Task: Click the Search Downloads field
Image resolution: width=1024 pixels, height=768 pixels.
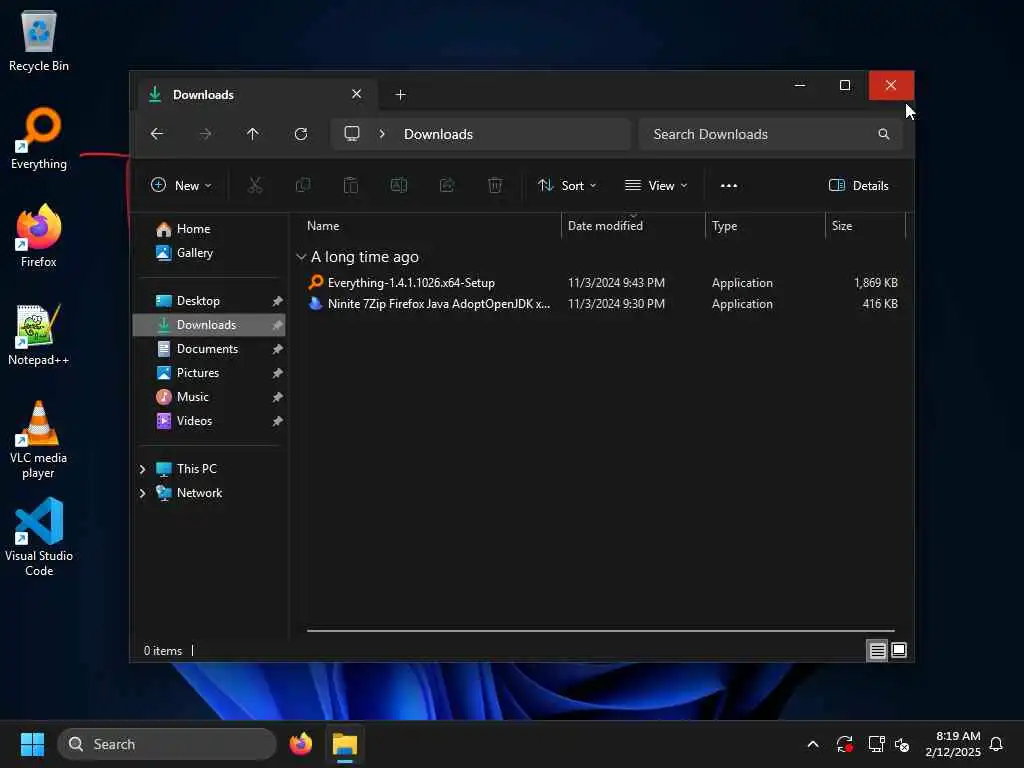Action: [771, 134]
